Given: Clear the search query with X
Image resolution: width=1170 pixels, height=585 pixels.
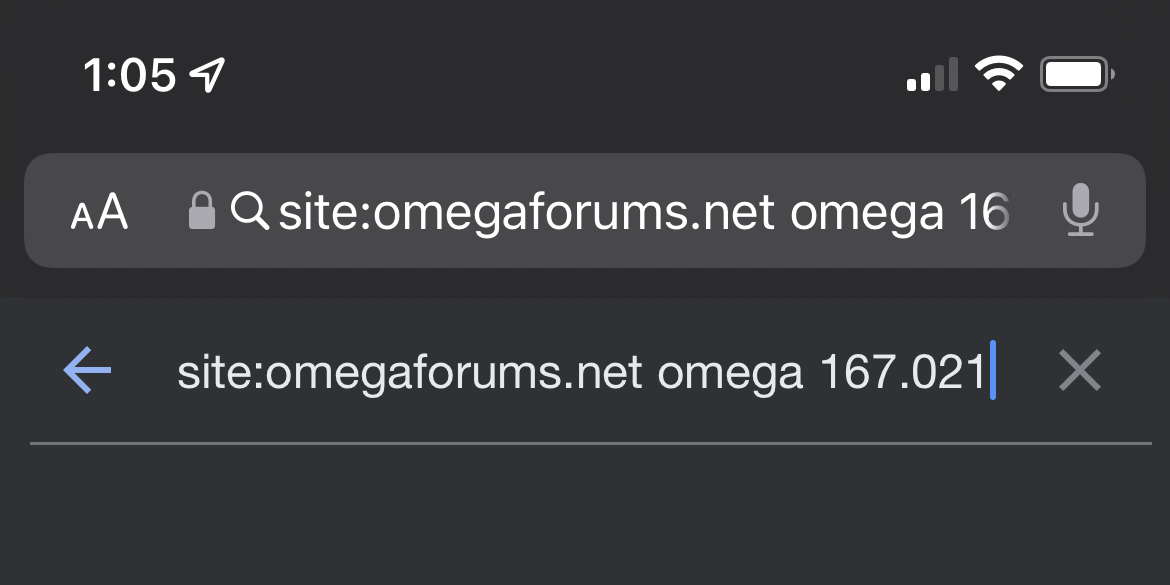Looking at the screenshot, I should (1080, 371).
